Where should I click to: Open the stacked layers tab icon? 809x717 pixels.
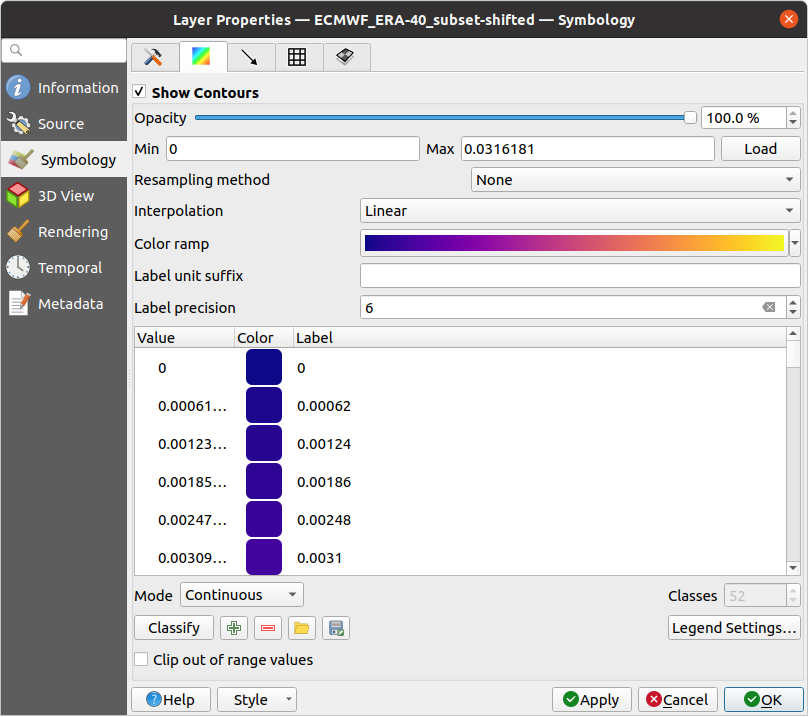coord(346,57)
